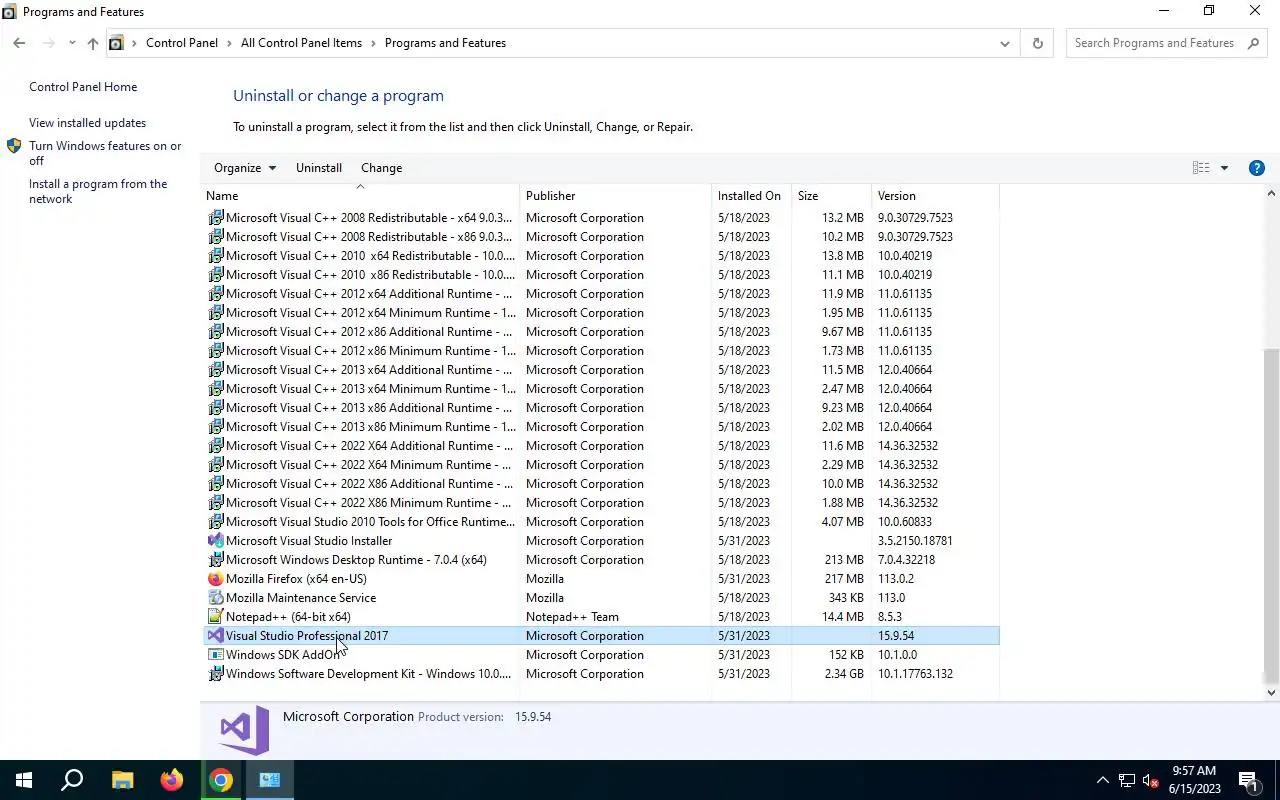Expand the address bar history dropdown
Viewport: 1280px width, 800px height.
pos(1004,43)
